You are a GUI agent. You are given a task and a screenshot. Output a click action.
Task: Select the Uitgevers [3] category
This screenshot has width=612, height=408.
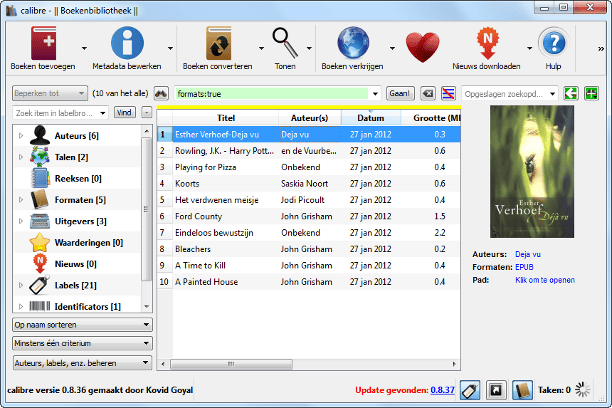coord(80,221)
